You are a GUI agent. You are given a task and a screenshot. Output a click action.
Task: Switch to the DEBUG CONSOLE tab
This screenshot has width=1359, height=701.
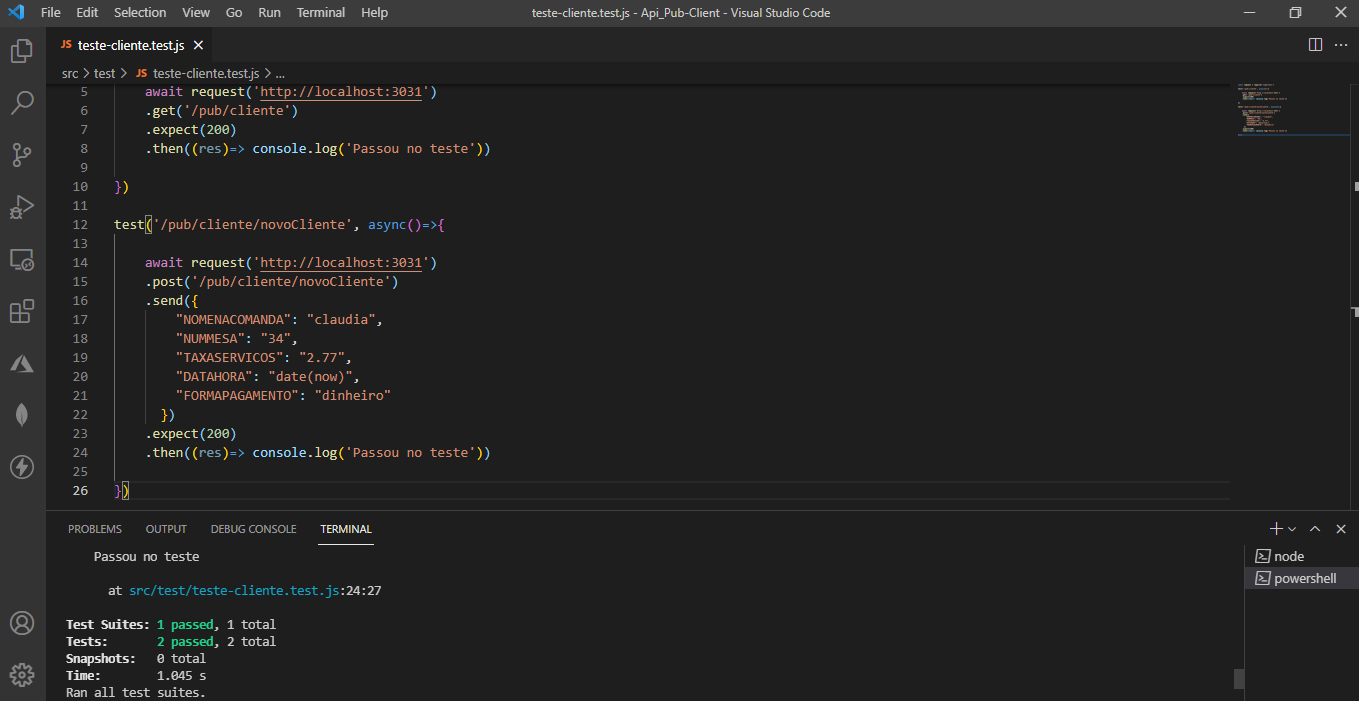click(x=253, y=528)
